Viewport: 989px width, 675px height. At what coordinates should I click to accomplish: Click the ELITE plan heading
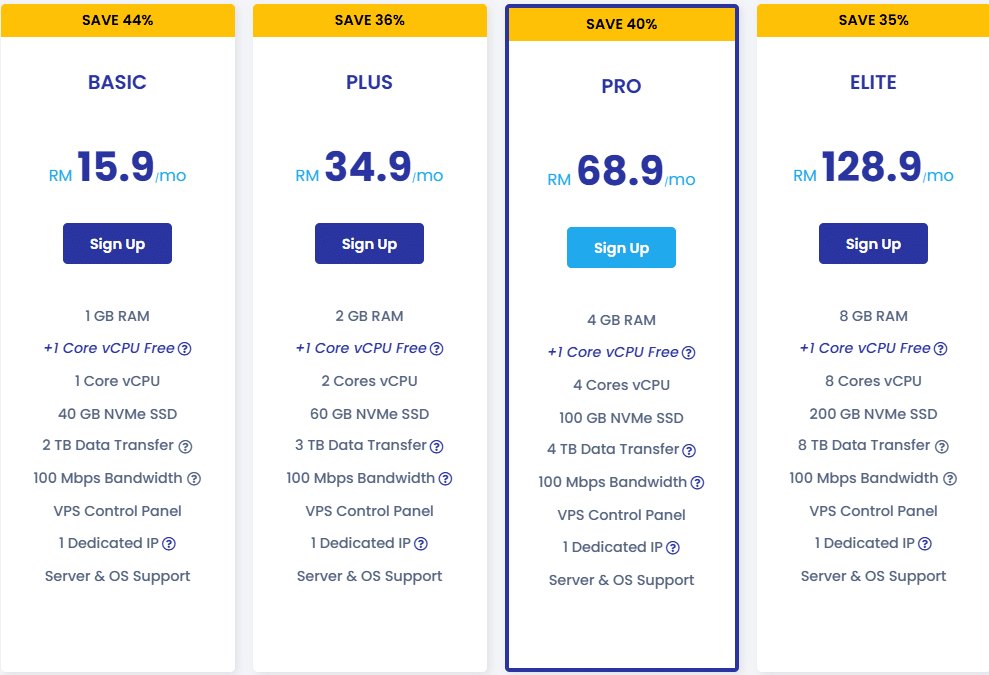(873, 82)
